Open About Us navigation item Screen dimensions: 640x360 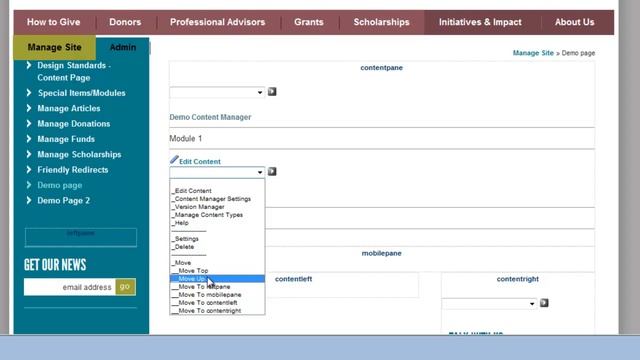point(574,22)
